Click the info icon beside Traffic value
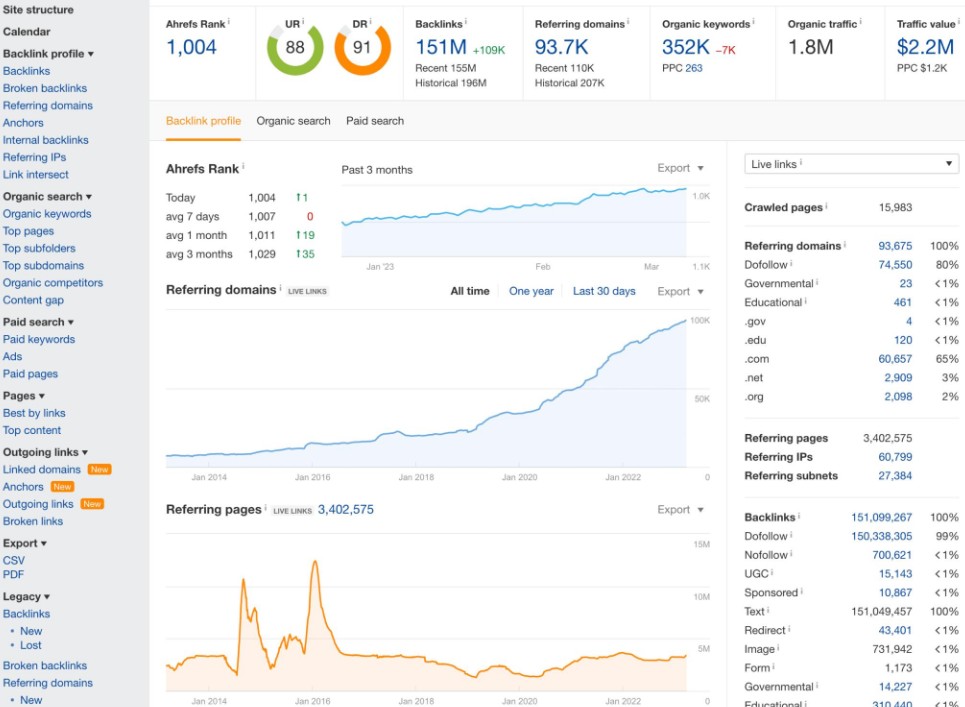The image size is (965, 707). [959, 22]
